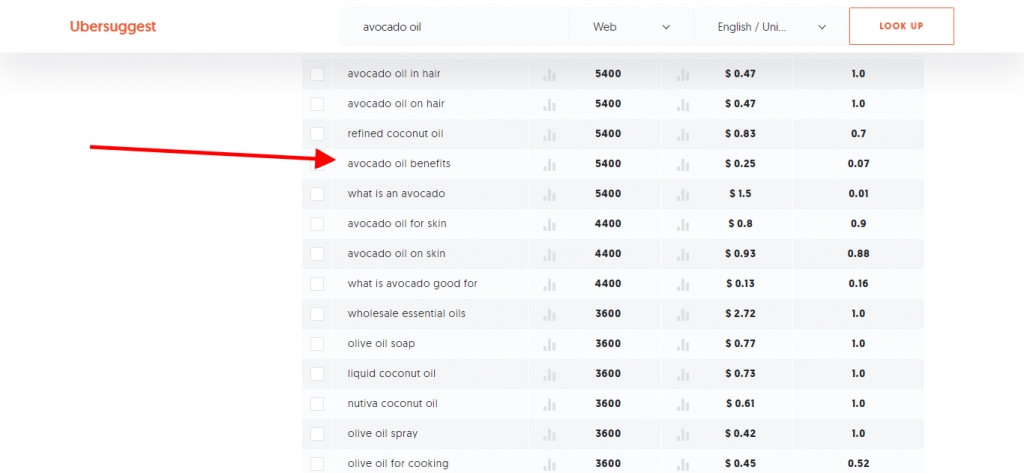The height and width of the screenshot is (473, 1024).
Task: Open the 'English / Uni...' language dropdown
Action: (771, 27)
